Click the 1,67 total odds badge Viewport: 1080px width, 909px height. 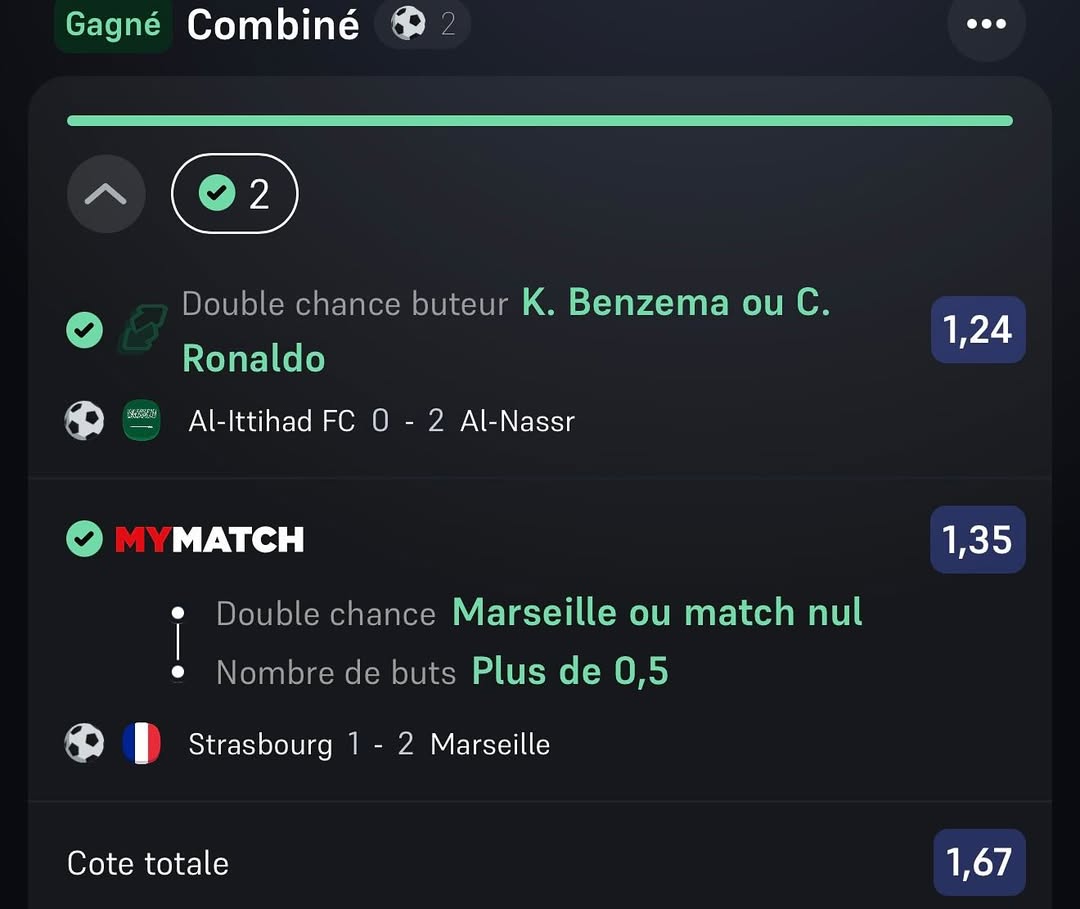pyautogui.click(x=979, y=862)
